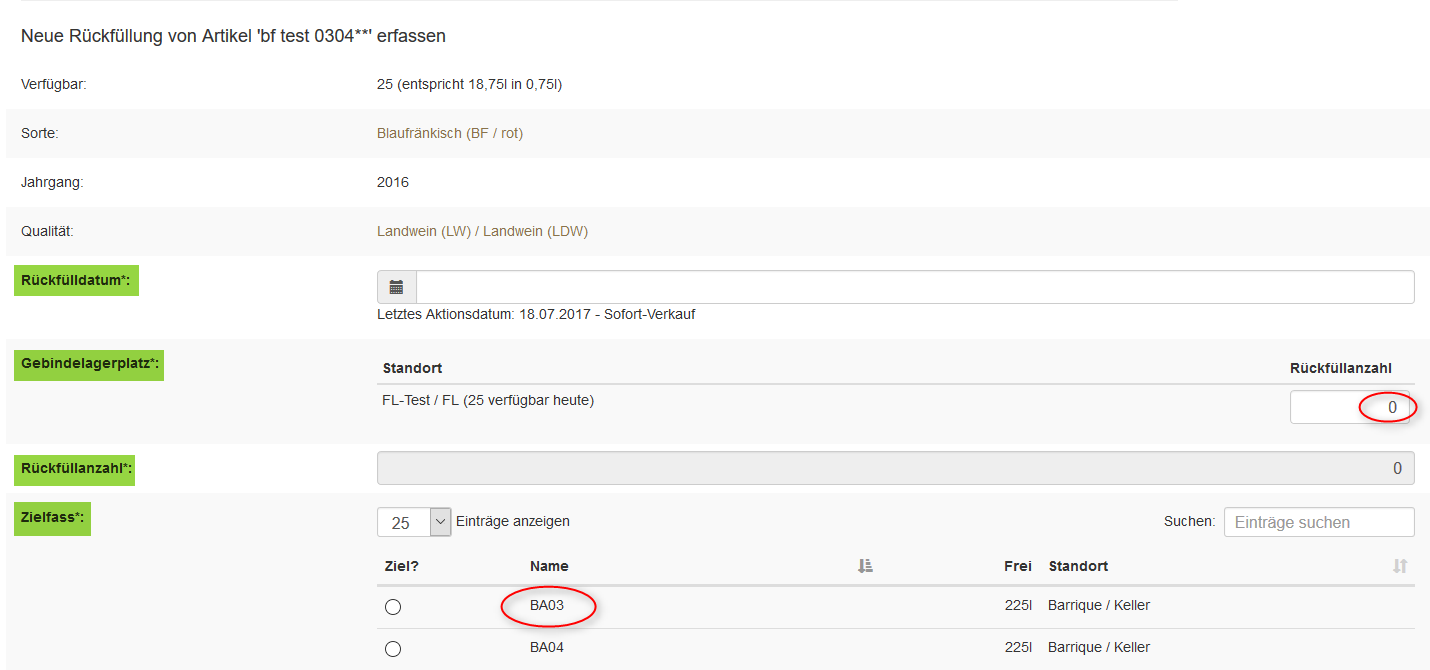
Task: Open the Landwein (LW) / Landwein (LDW) link
Action: point(482,231)
